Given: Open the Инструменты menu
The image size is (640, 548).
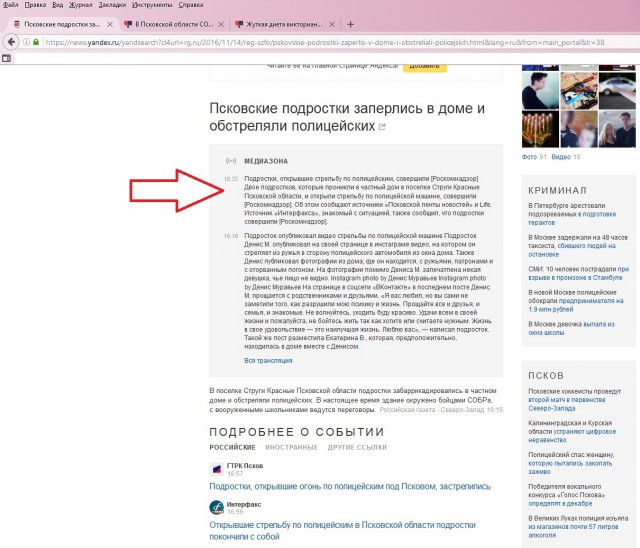Looking at the screenshot, I should click(152, 5).
